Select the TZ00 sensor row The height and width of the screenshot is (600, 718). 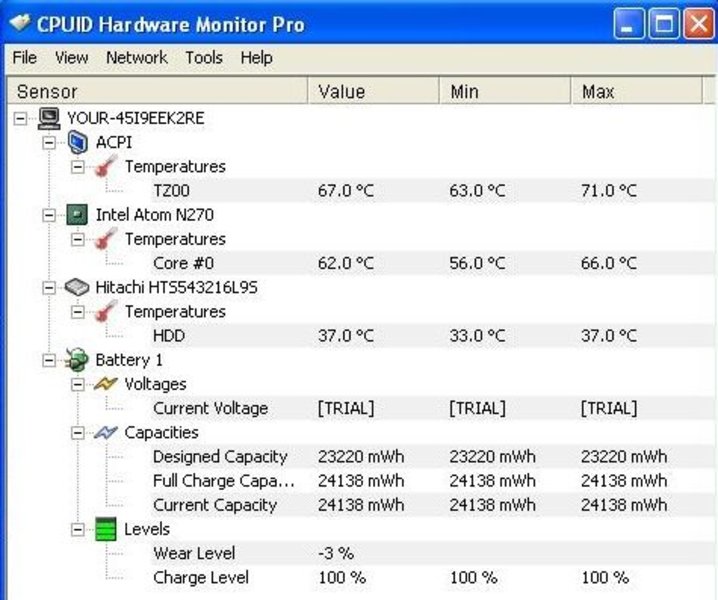(432, 190)
